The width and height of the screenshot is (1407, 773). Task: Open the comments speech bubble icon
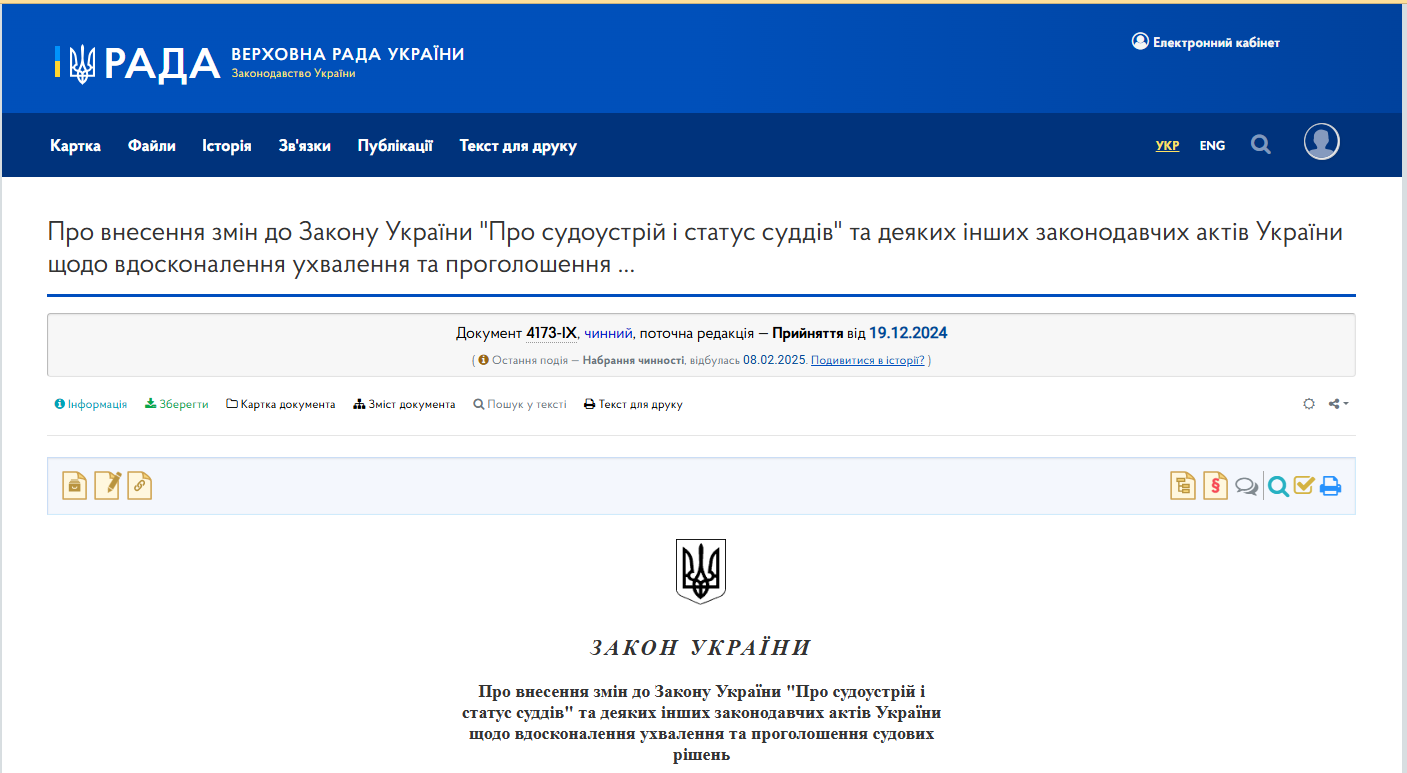pos(1246,485)
